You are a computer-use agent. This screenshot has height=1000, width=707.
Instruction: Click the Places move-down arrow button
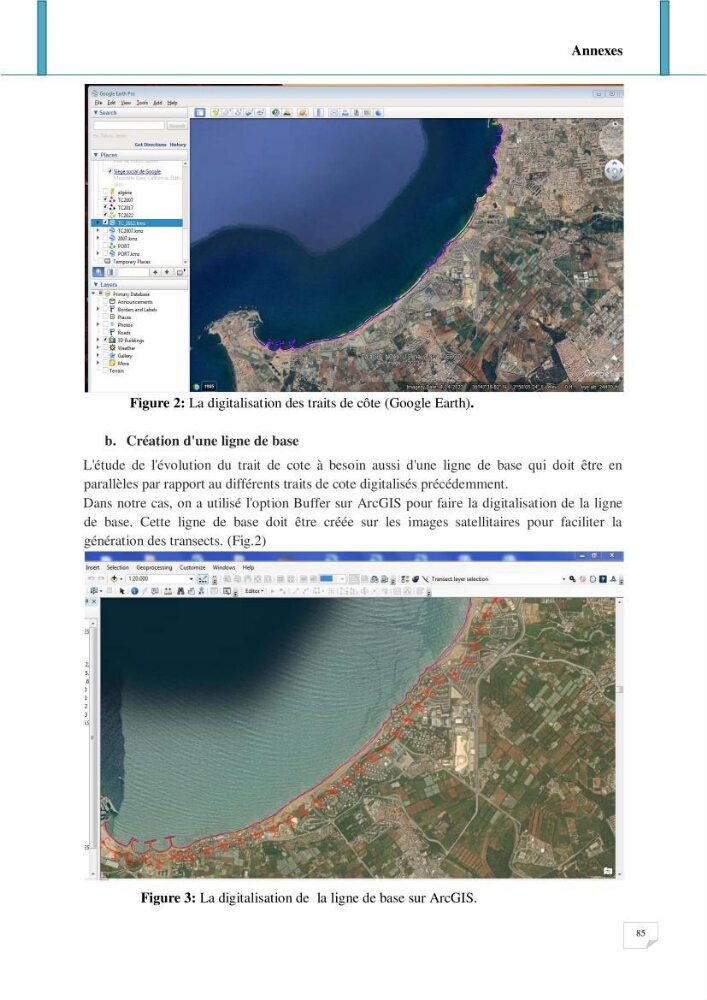pyautogui.click(x=167, y=272)
